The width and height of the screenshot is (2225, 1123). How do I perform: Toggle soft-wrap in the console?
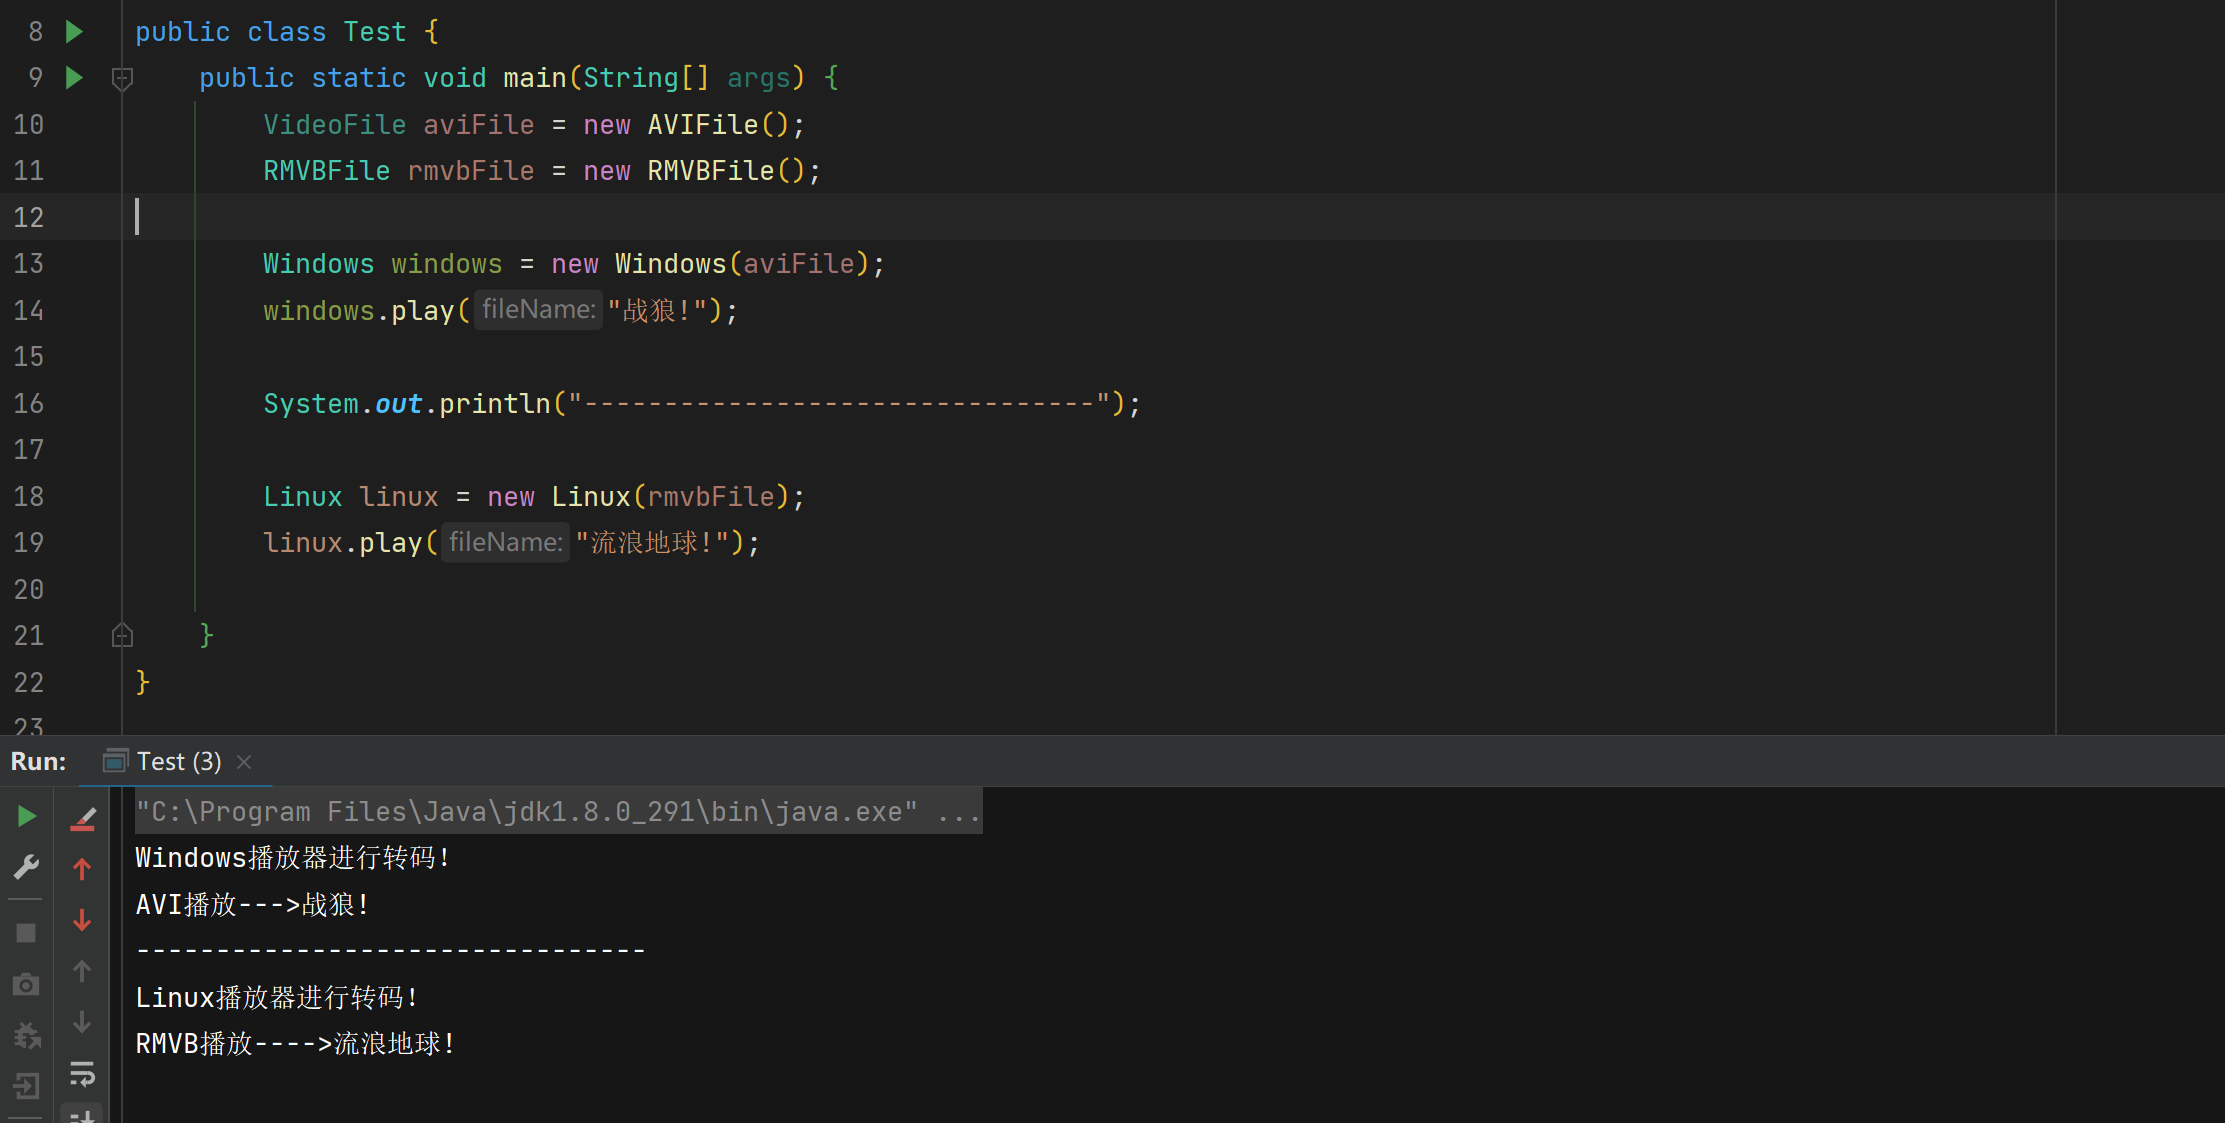(x=83, y=1074)
